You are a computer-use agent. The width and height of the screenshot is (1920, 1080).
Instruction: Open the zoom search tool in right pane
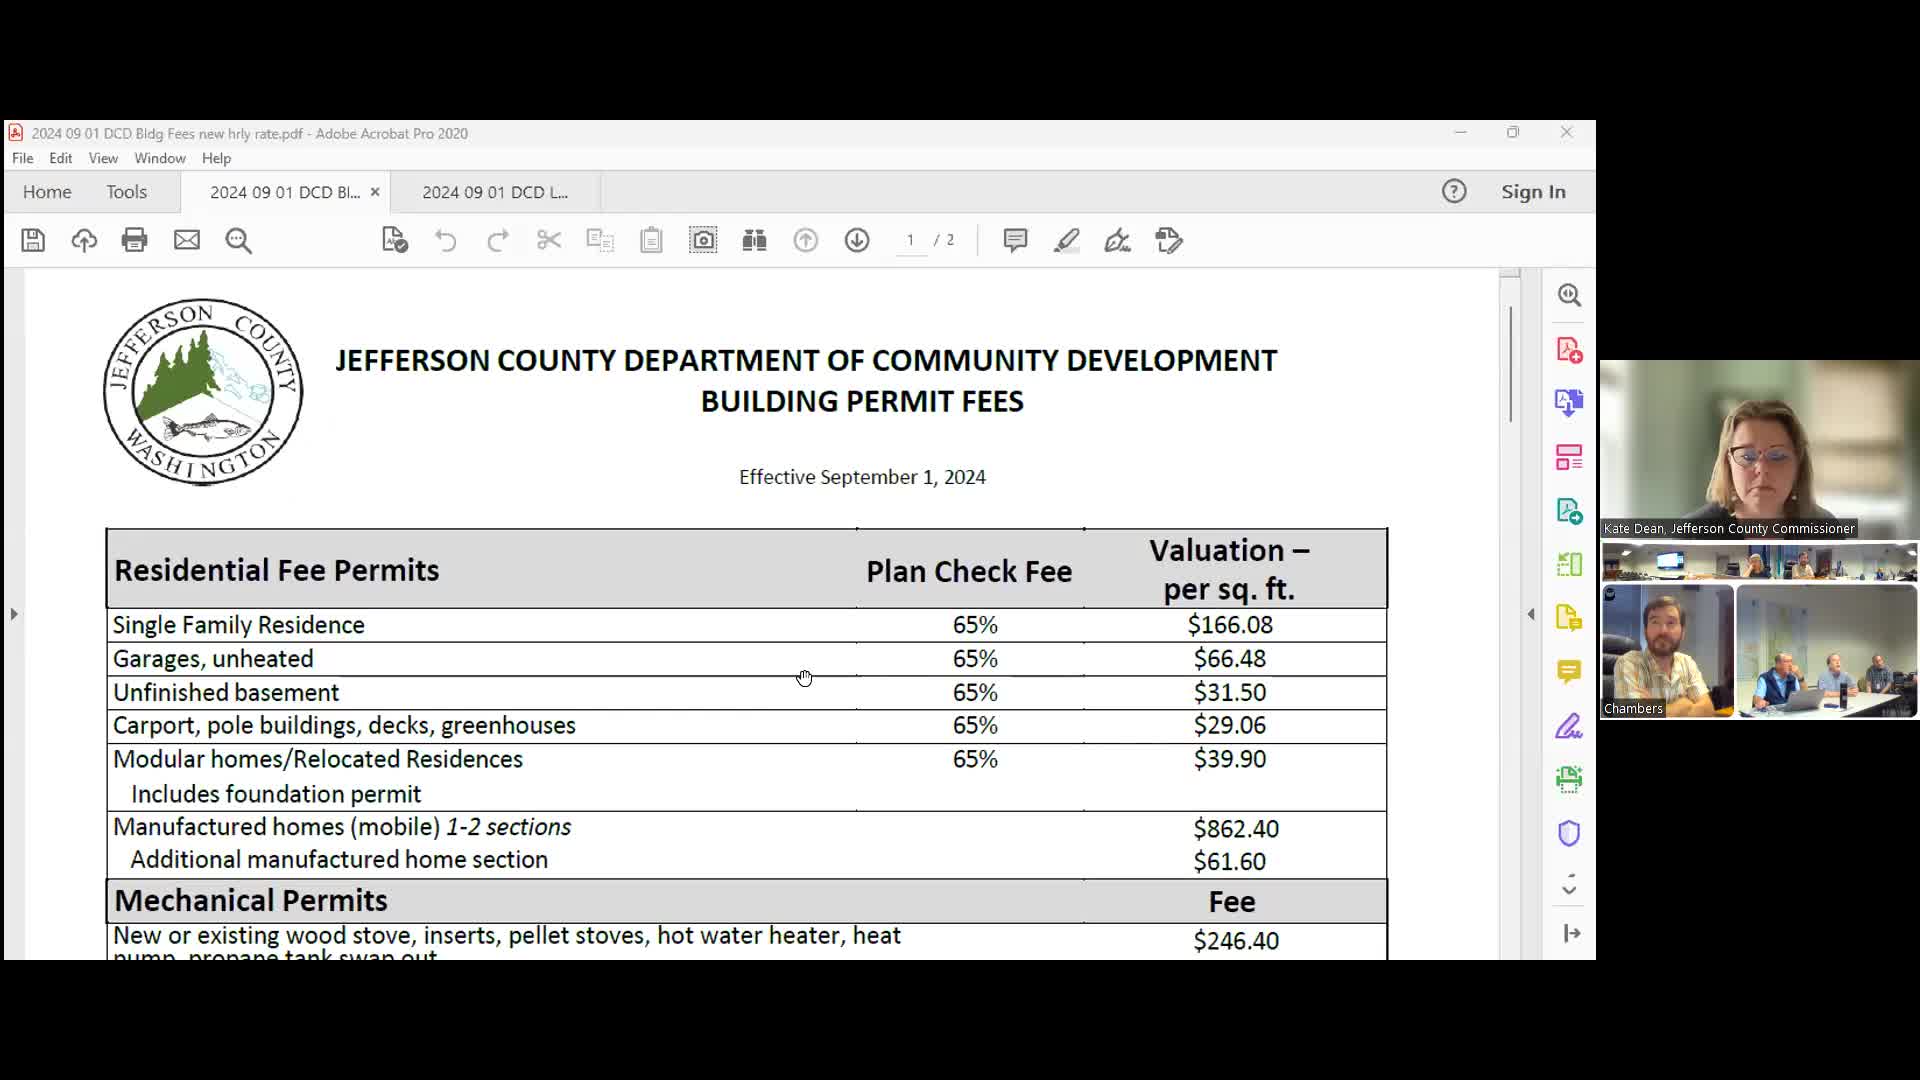[x=1569, y=295]
